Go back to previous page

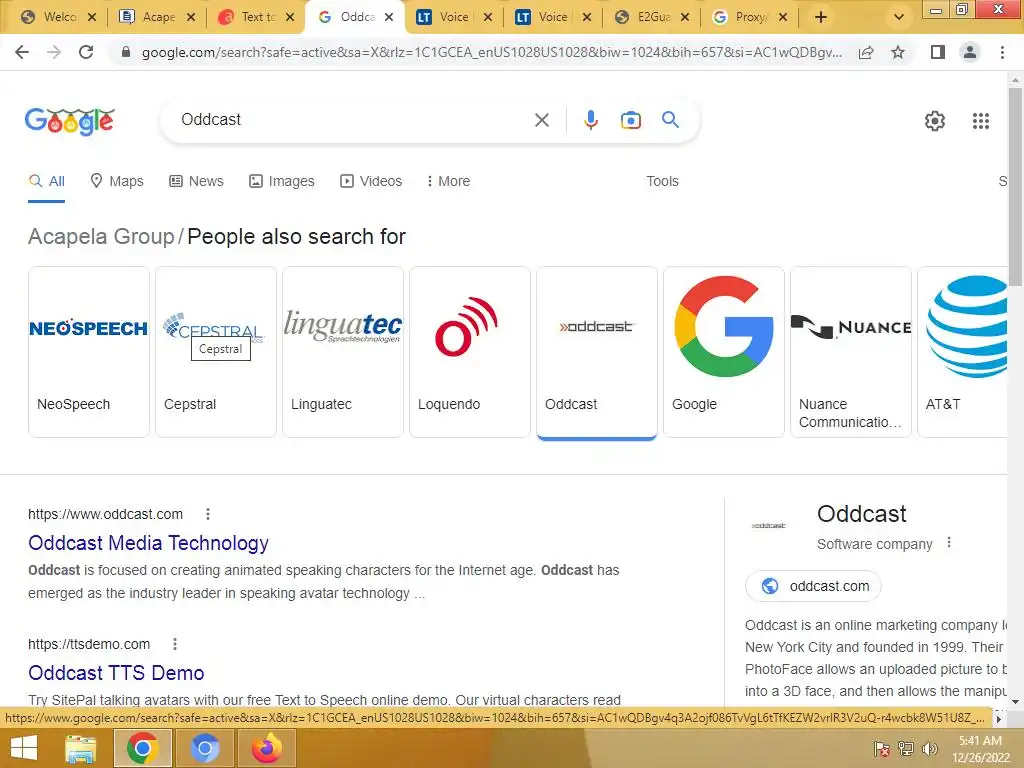(x=22, y=52)
